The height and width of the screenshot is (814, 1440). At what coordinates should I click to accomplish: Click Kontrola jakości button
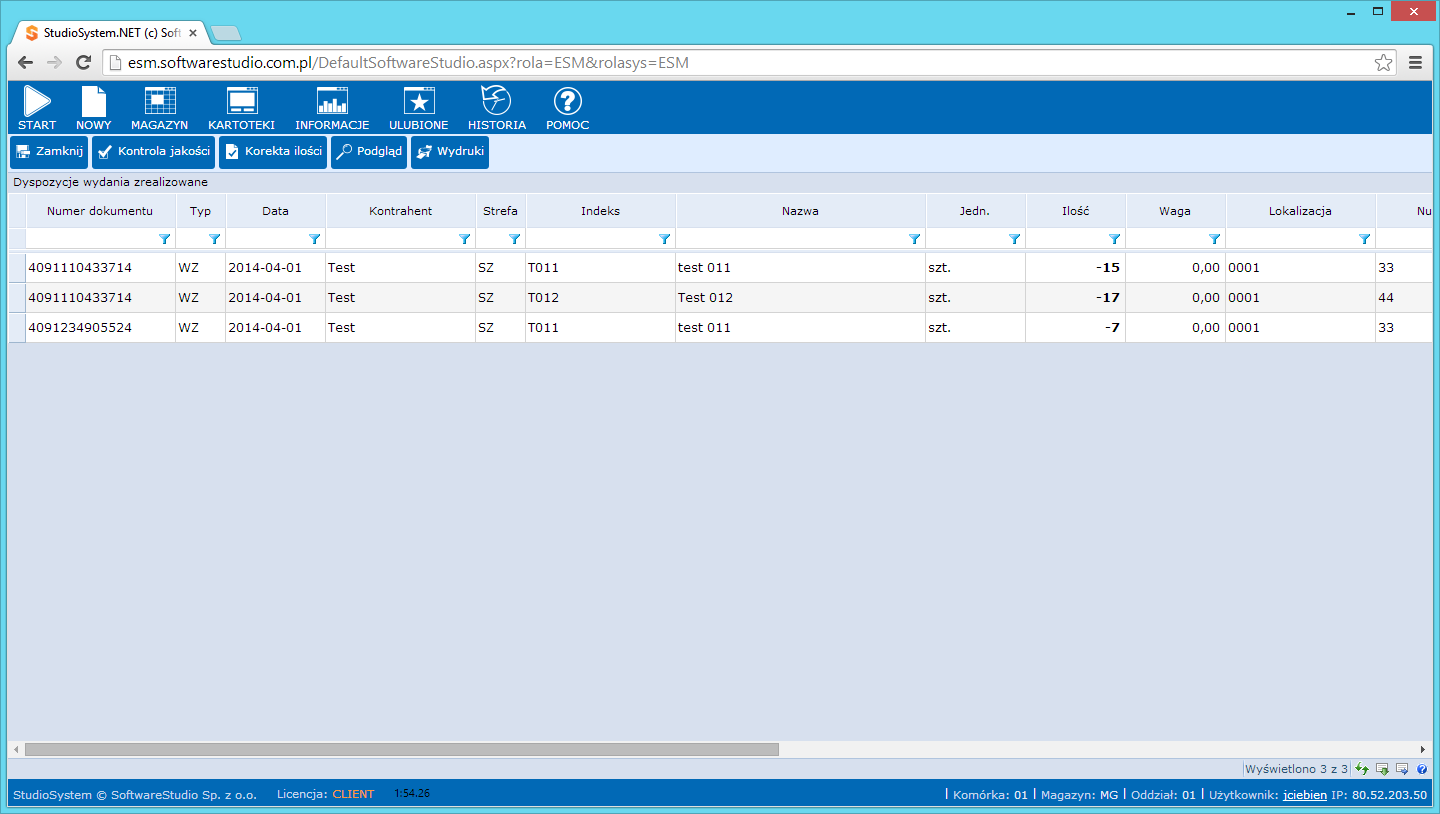[154, 152]
